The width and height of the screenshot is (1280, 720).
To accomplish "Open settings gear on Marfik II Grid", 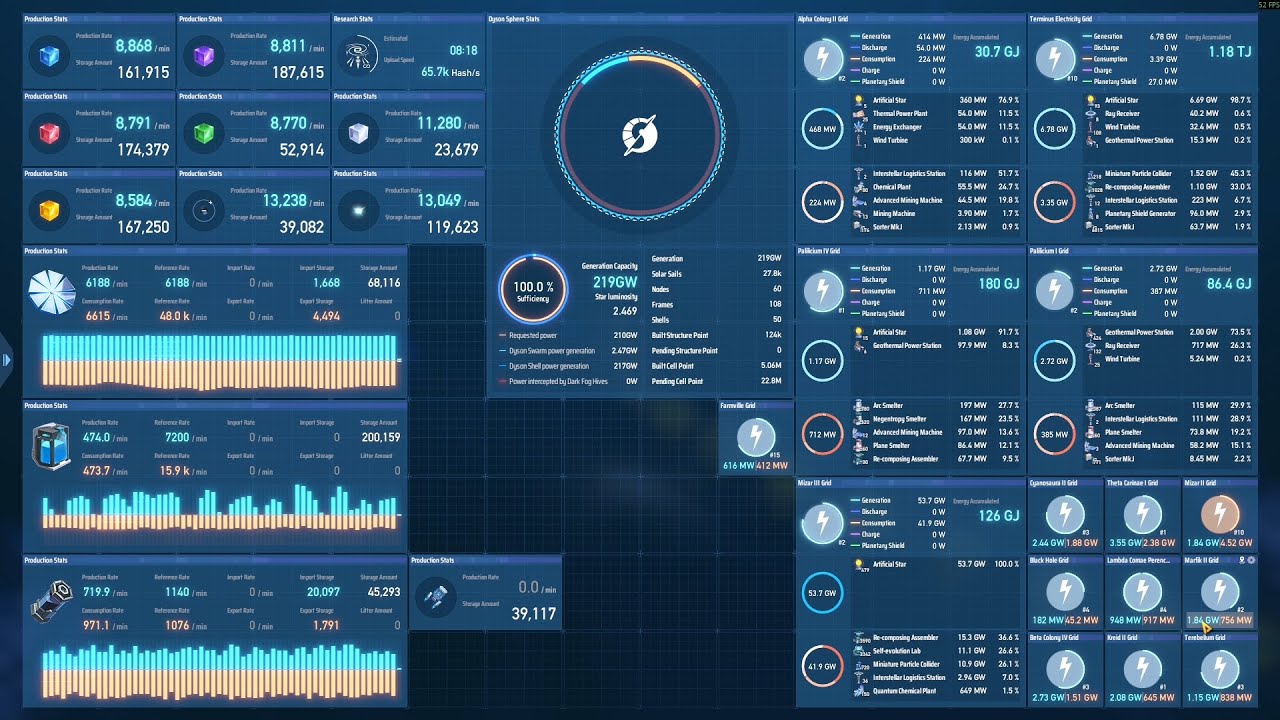I will click(1250, 561).
